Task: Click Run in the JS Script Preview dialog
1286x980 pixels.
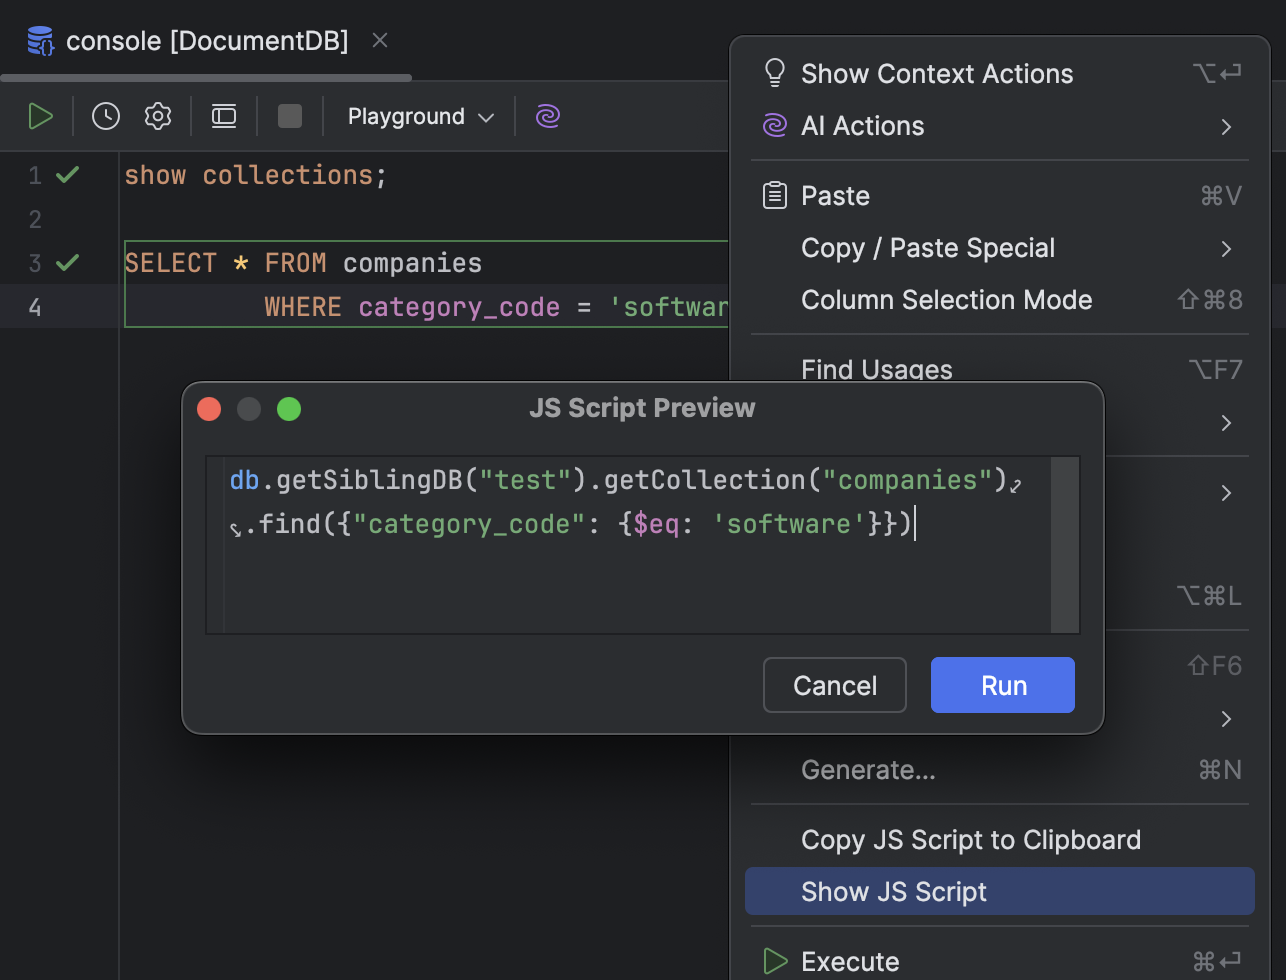Action: tap(1002, 685)
